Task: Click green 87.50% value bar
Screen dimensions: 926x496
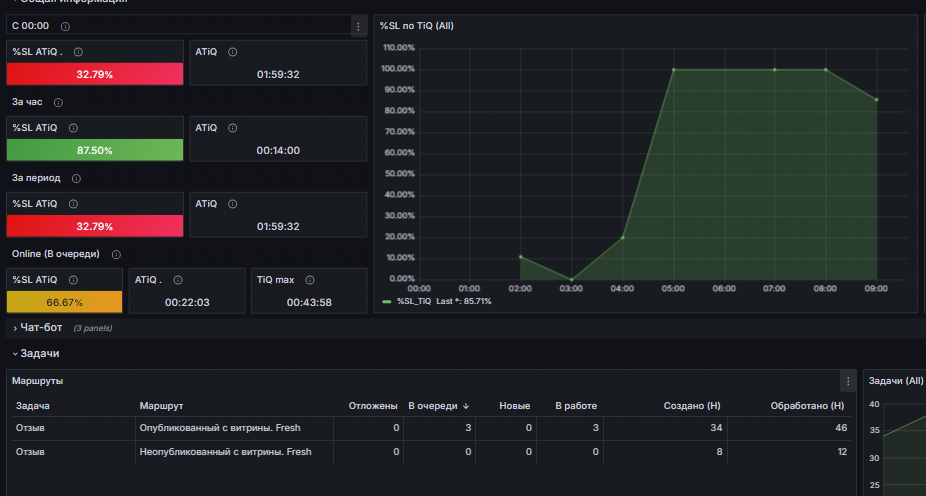Action: [x=94, y=150]
